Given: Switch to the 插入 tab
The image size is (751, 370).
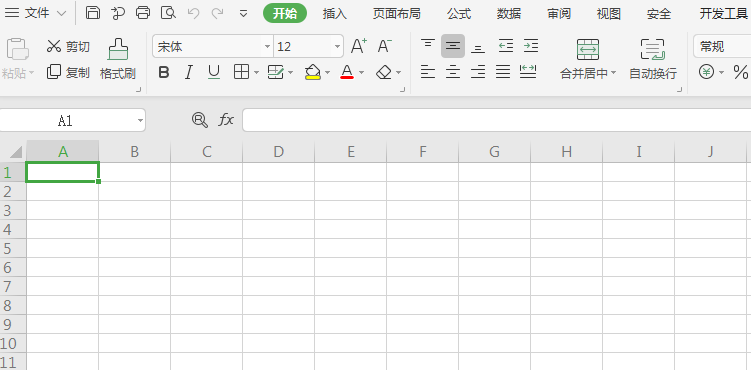Looking at the screenshot, I should click(334, 14).
